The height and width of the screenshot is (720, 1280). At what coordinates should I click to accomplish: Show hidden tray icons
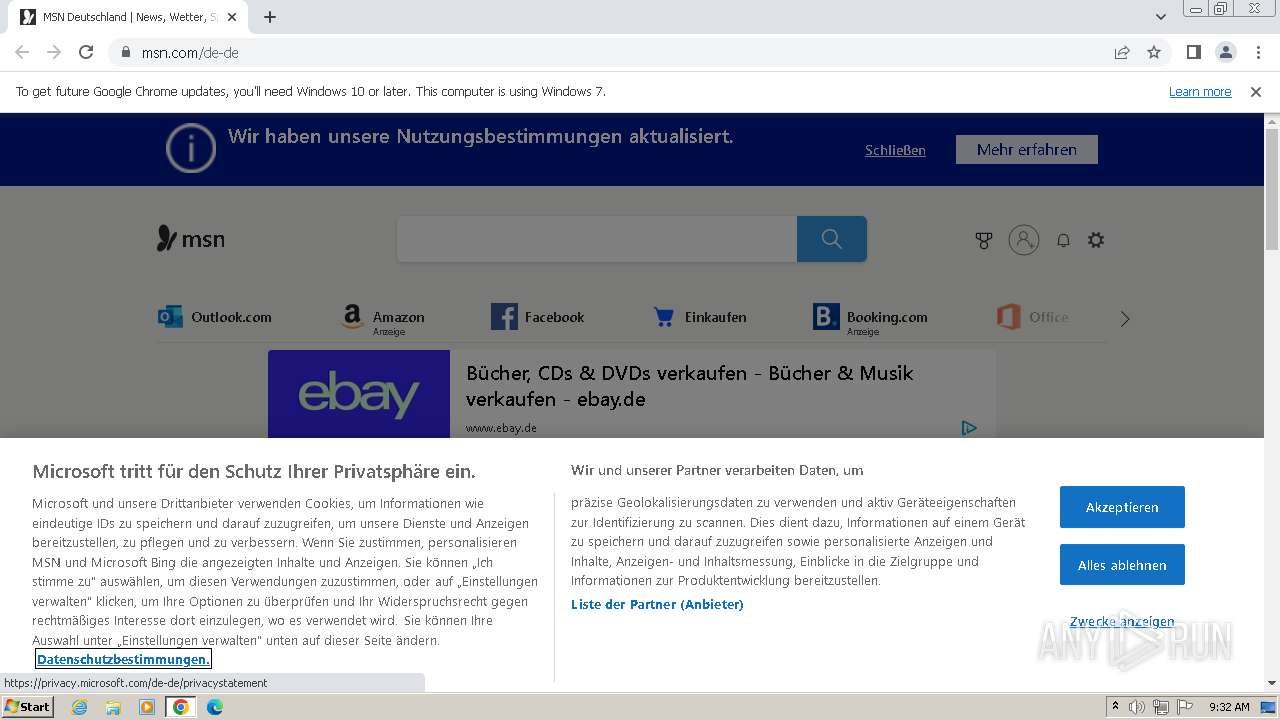(1115, 707)
